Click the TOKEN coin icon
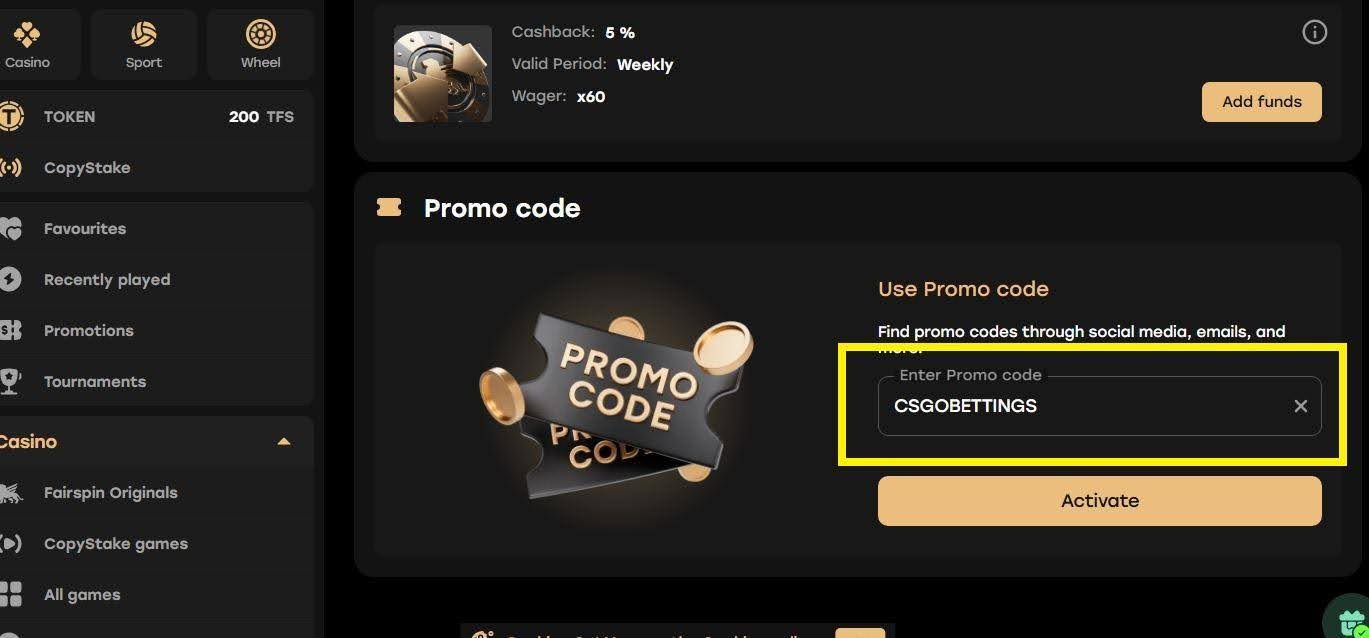Screen dimensions: 1369x638 click(11, 116)
